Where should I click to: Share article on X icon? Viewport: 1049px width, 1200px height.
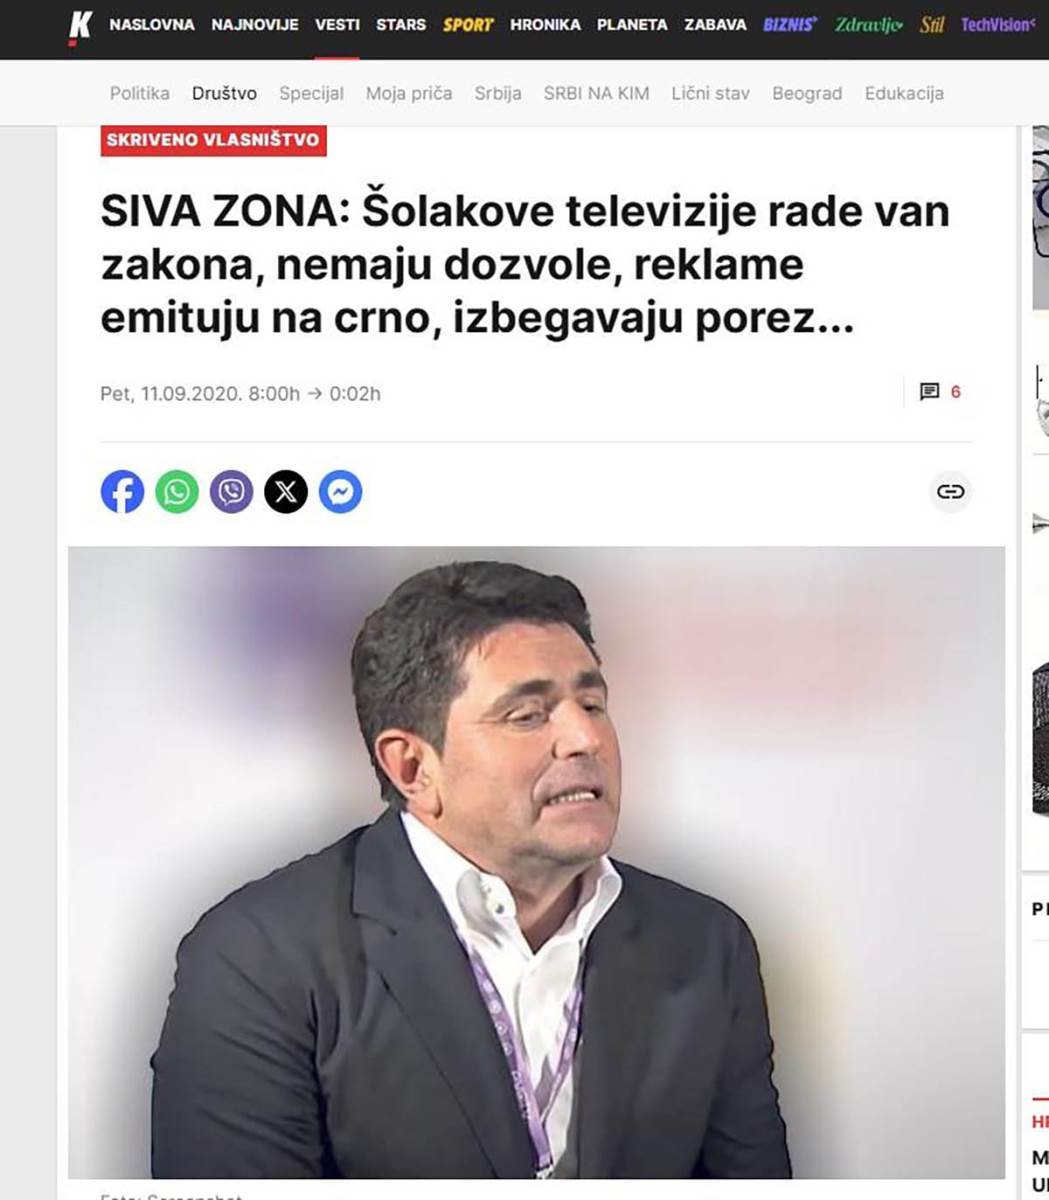pyautogui.click(x=286, y=492)
